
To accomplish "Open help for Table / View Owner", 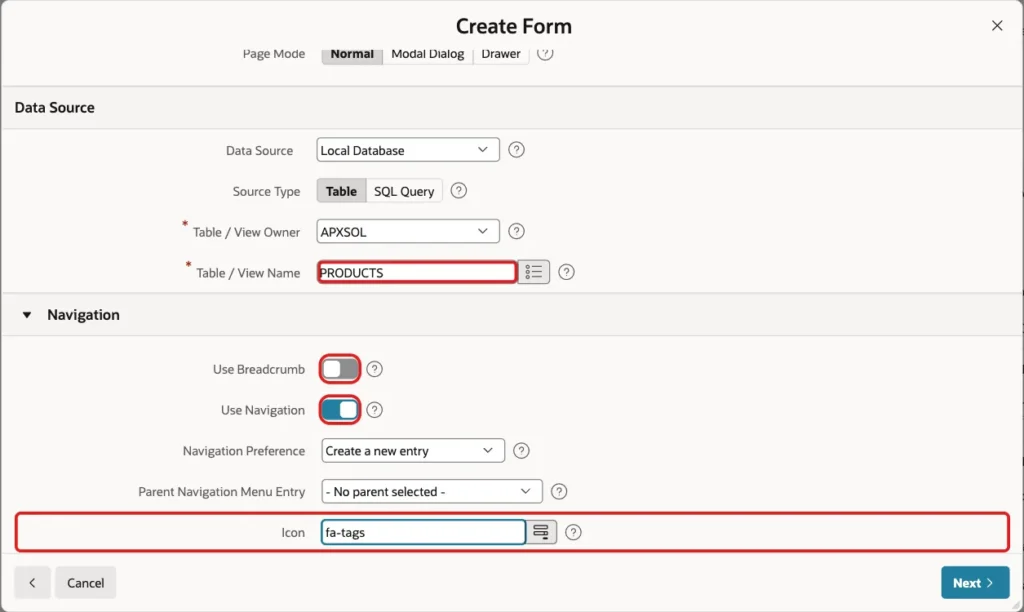I will [516, 231].
